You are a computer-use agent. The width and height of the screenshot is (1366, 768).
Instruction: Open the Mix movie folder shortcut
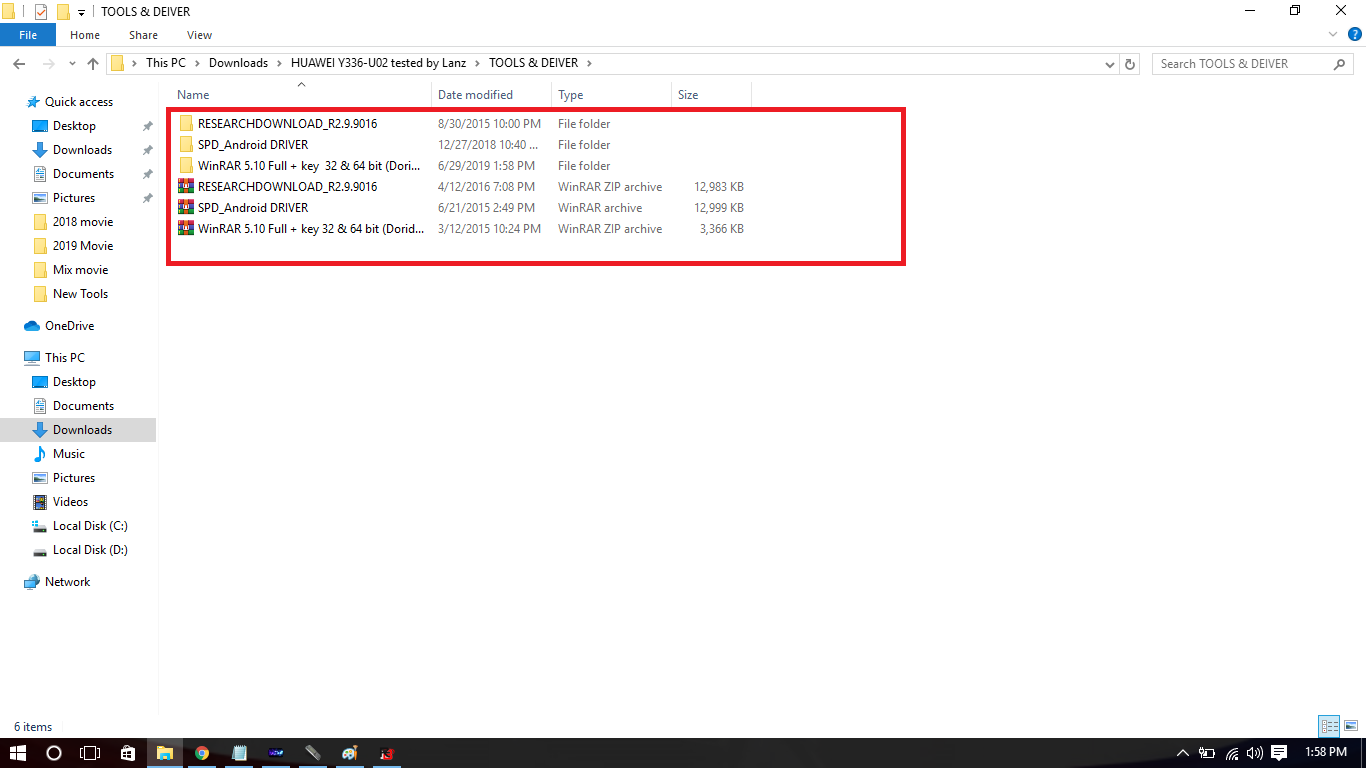[x=80, y=270]
